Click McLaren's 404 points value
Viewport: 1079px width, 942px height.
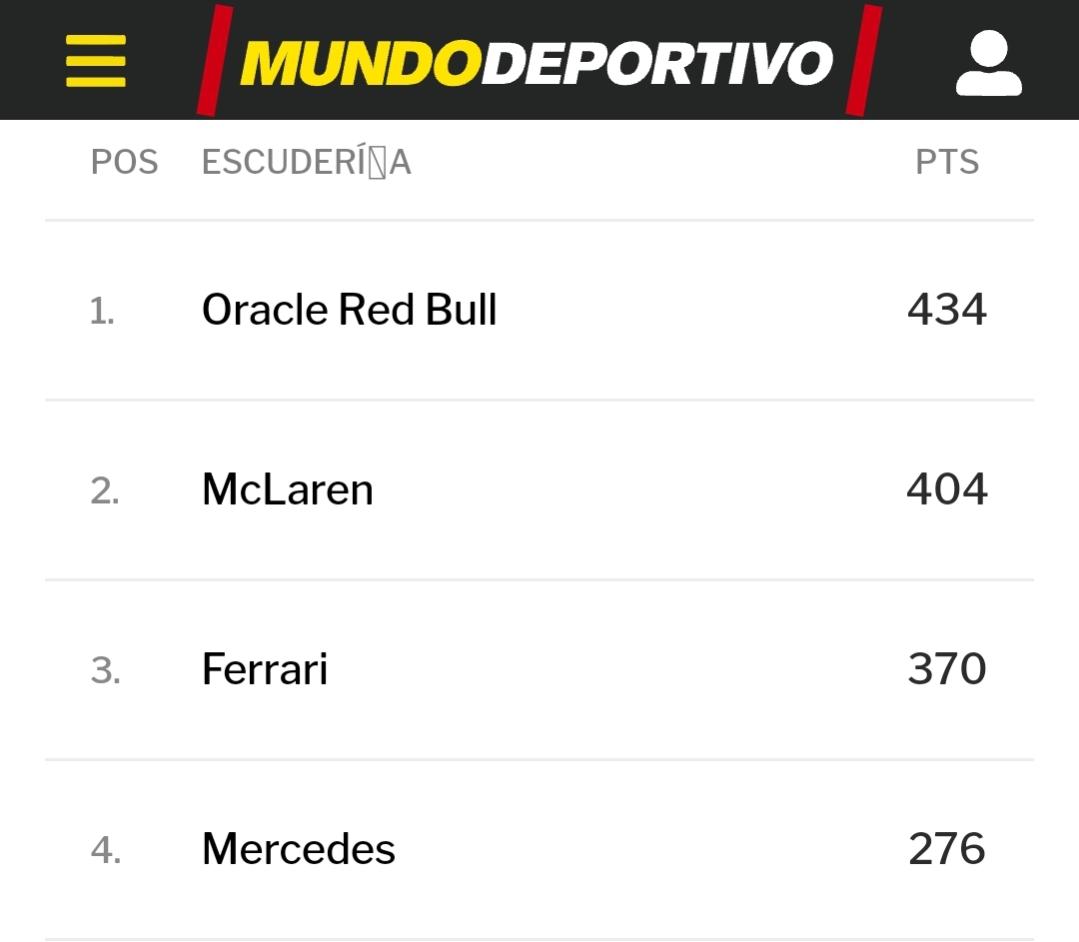[x=946, y=490]
